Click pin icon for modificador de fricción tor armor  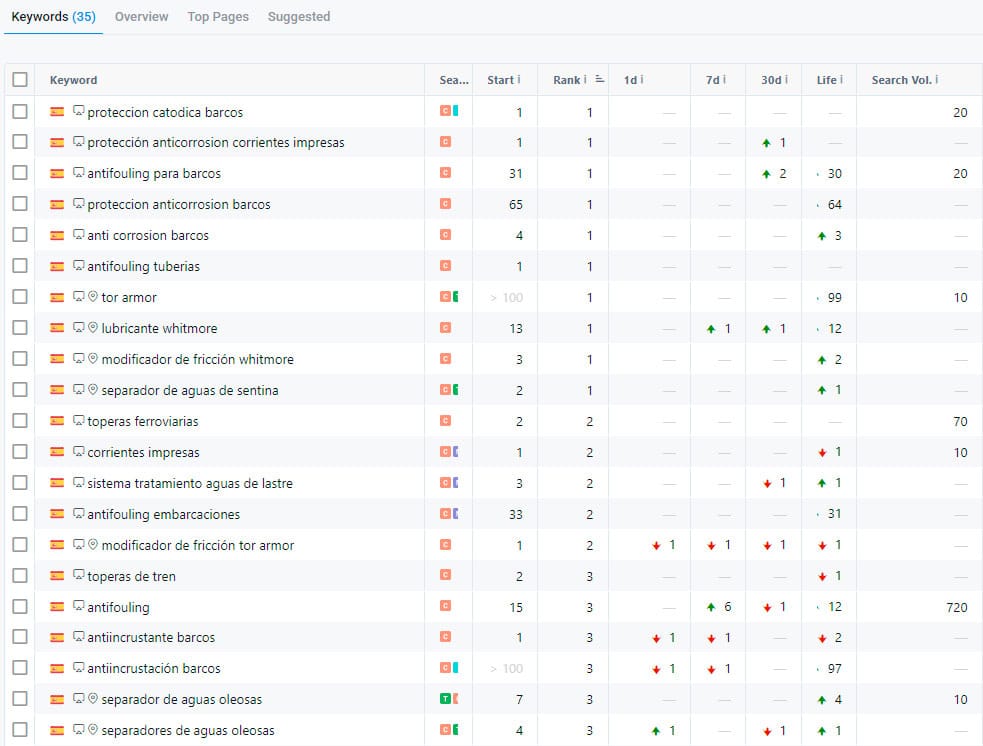click(x=93, y=544)
